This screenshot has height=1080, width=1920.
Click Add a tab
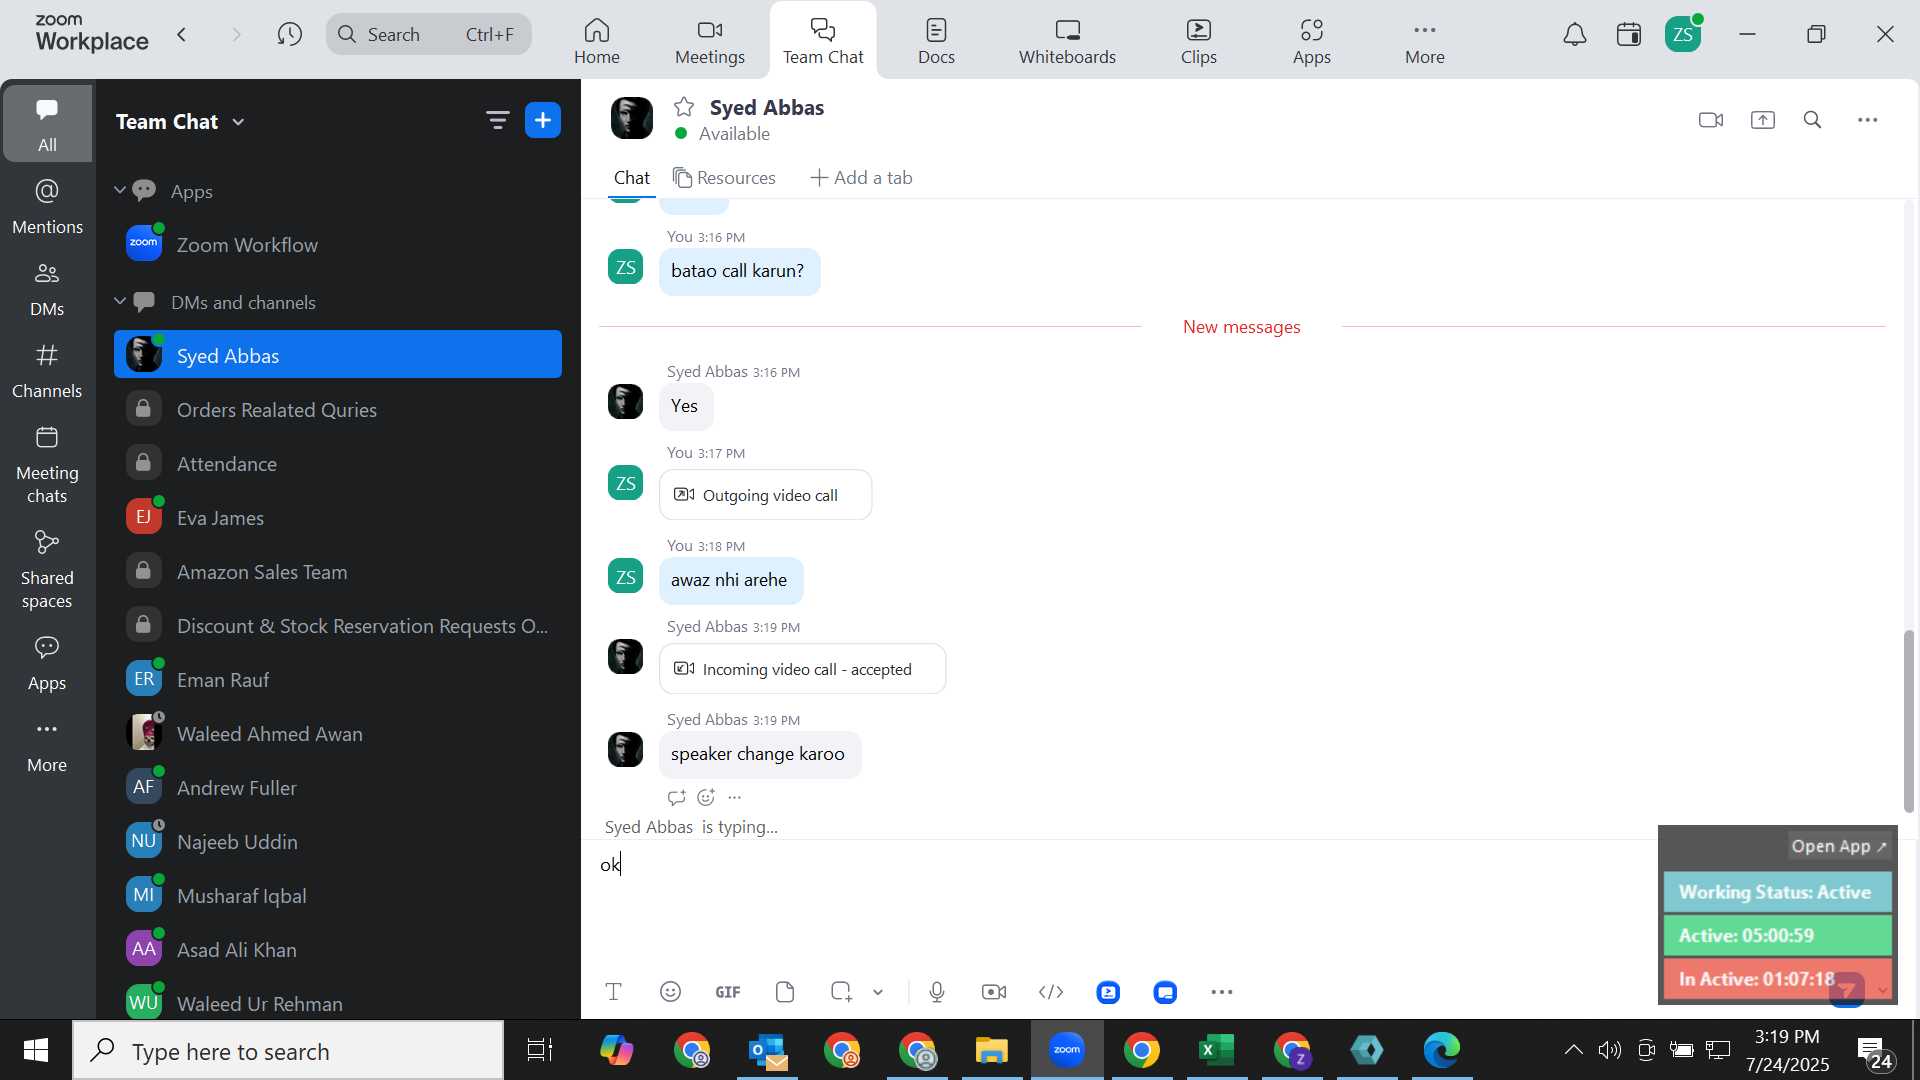pyautogui.click(x=861, y=178)
